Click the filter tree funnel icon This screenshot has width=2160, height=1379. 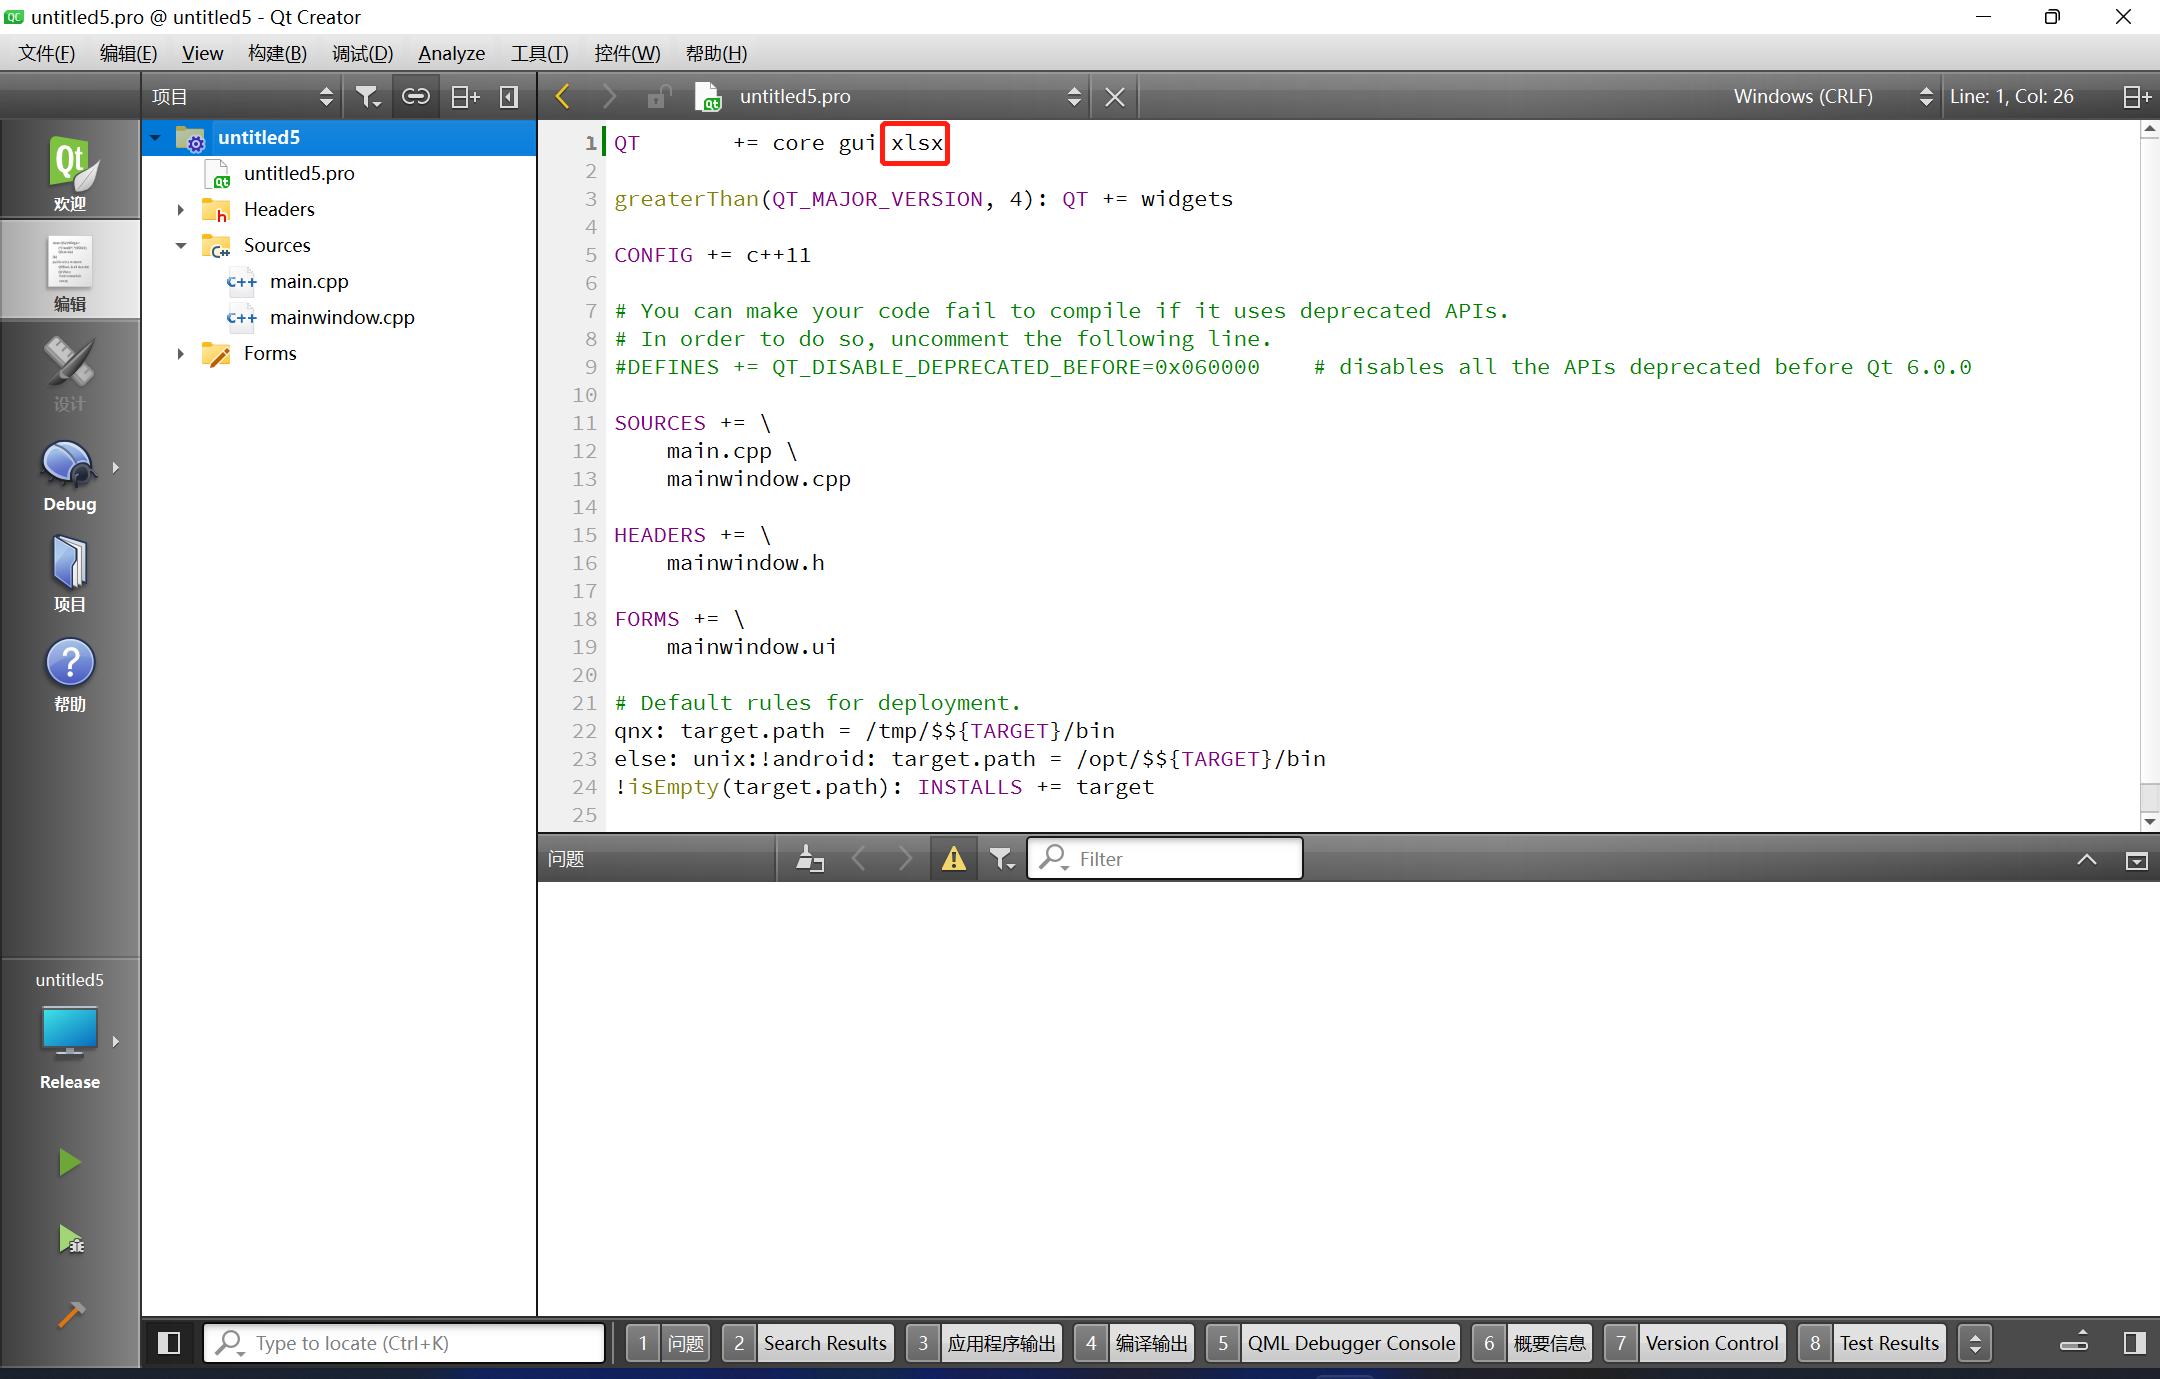pyautogui.click(x=367, y=97)
